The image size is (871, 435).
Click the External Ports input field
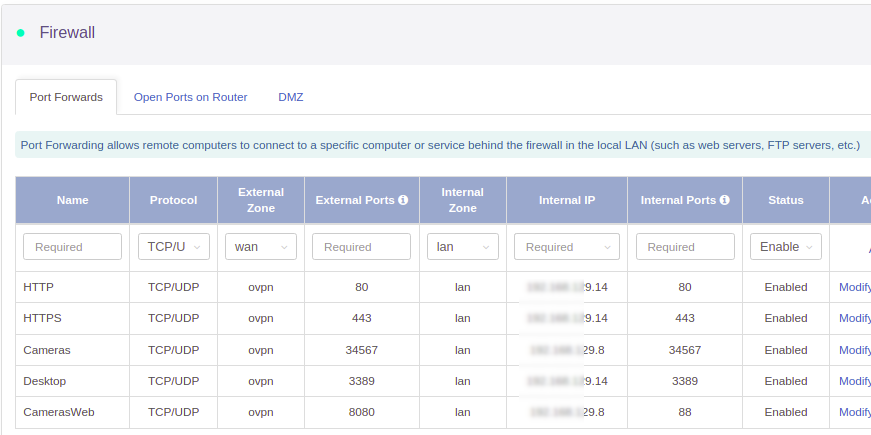[361, 247]
